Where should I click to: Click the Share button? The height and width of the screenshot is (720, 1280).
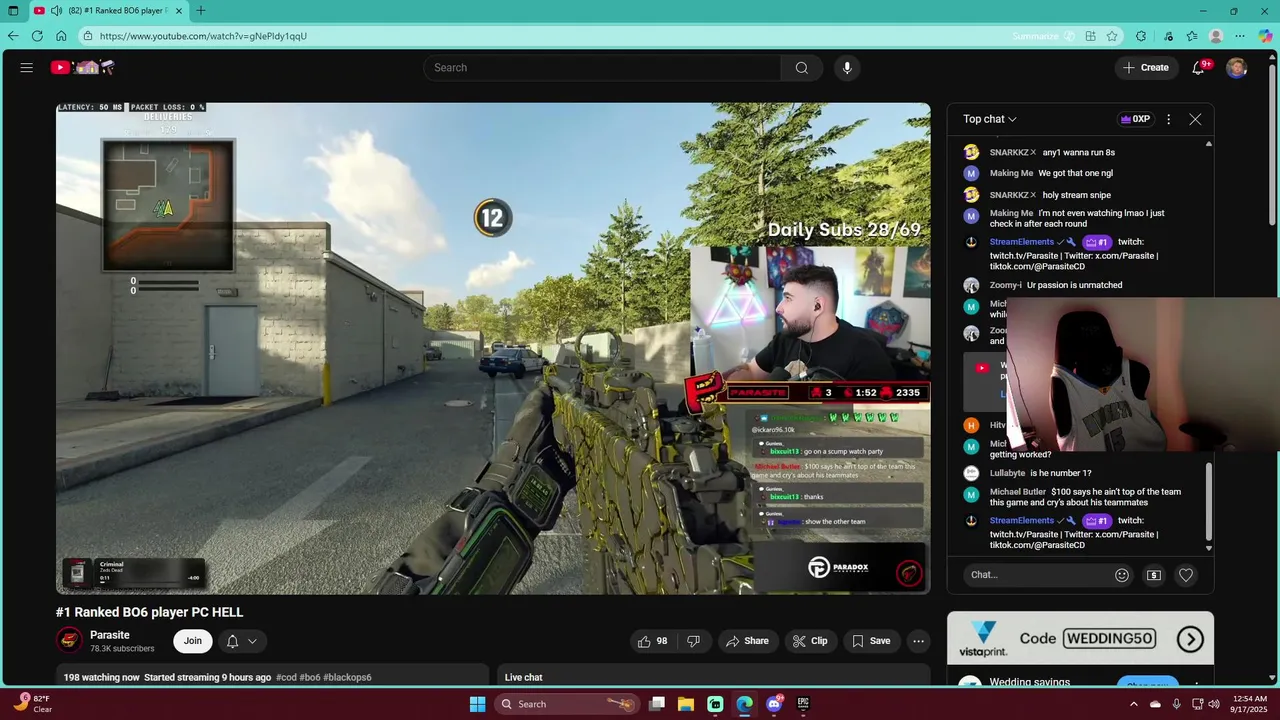pyautogui.click(x=747, y=641)
